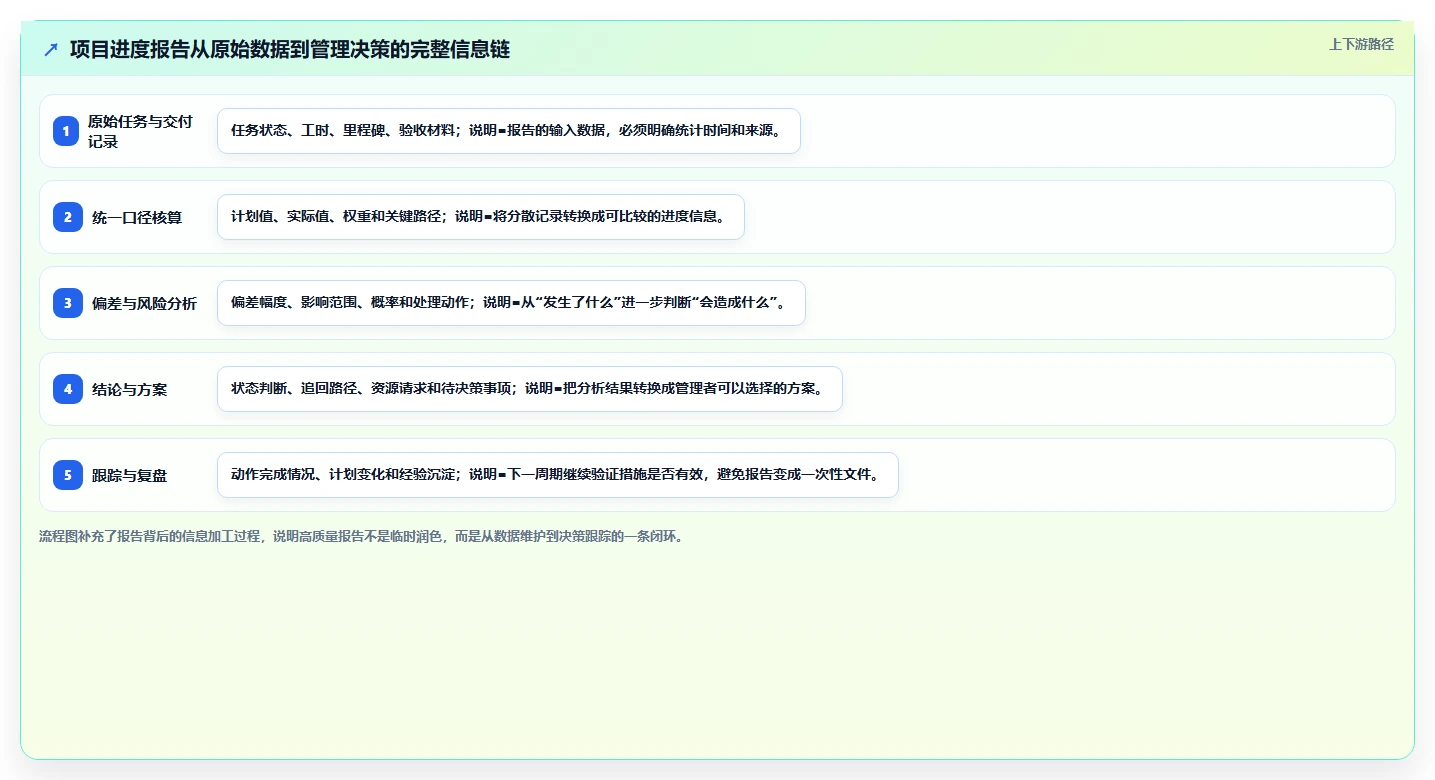This screenshot has width=1435, height=780.
Task: Select the 跟踪与复盘 step label
Action: click(129, 475)
